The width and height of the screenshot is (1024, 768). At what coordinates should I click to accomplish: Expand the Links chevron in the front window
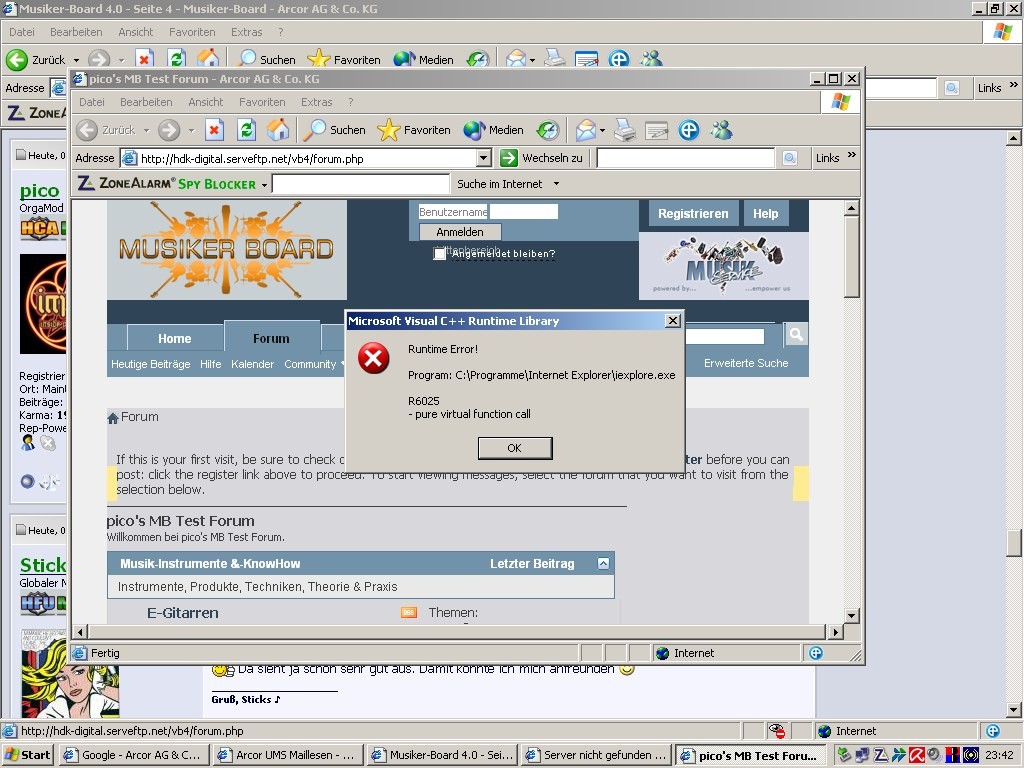852,155
